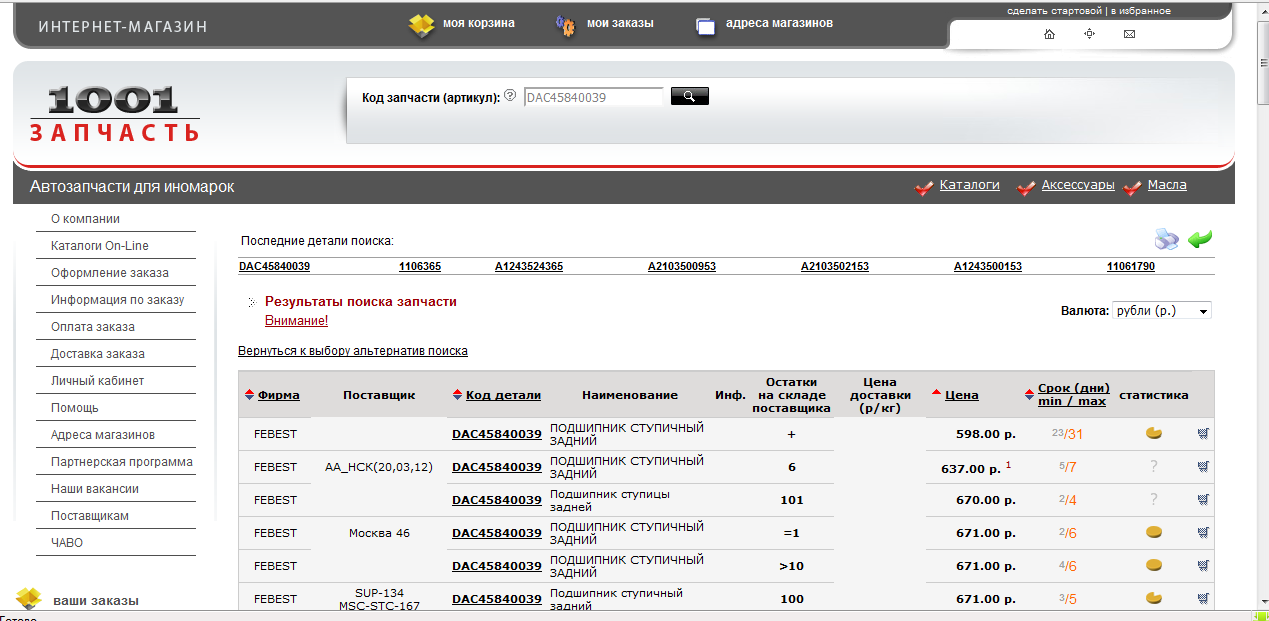Open ЧАВО in the sidebar
The width and height of the screenshot is (1269, 621).
pos(67,543)
